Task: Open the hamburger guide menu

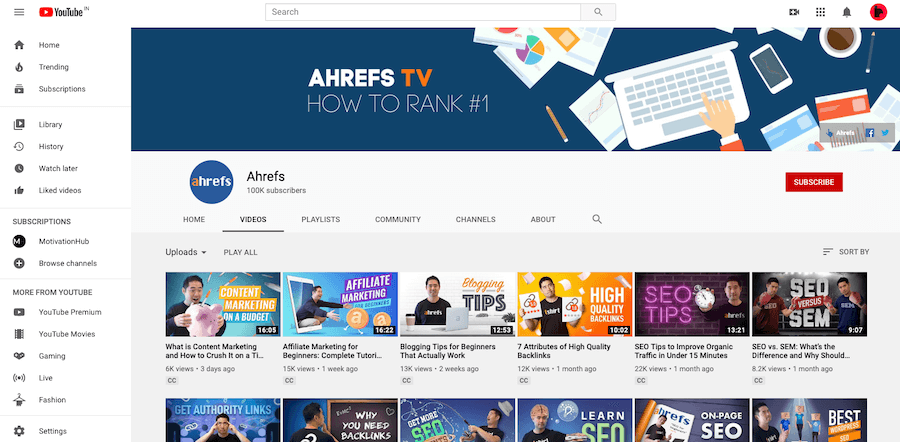Action: point(19,11)
